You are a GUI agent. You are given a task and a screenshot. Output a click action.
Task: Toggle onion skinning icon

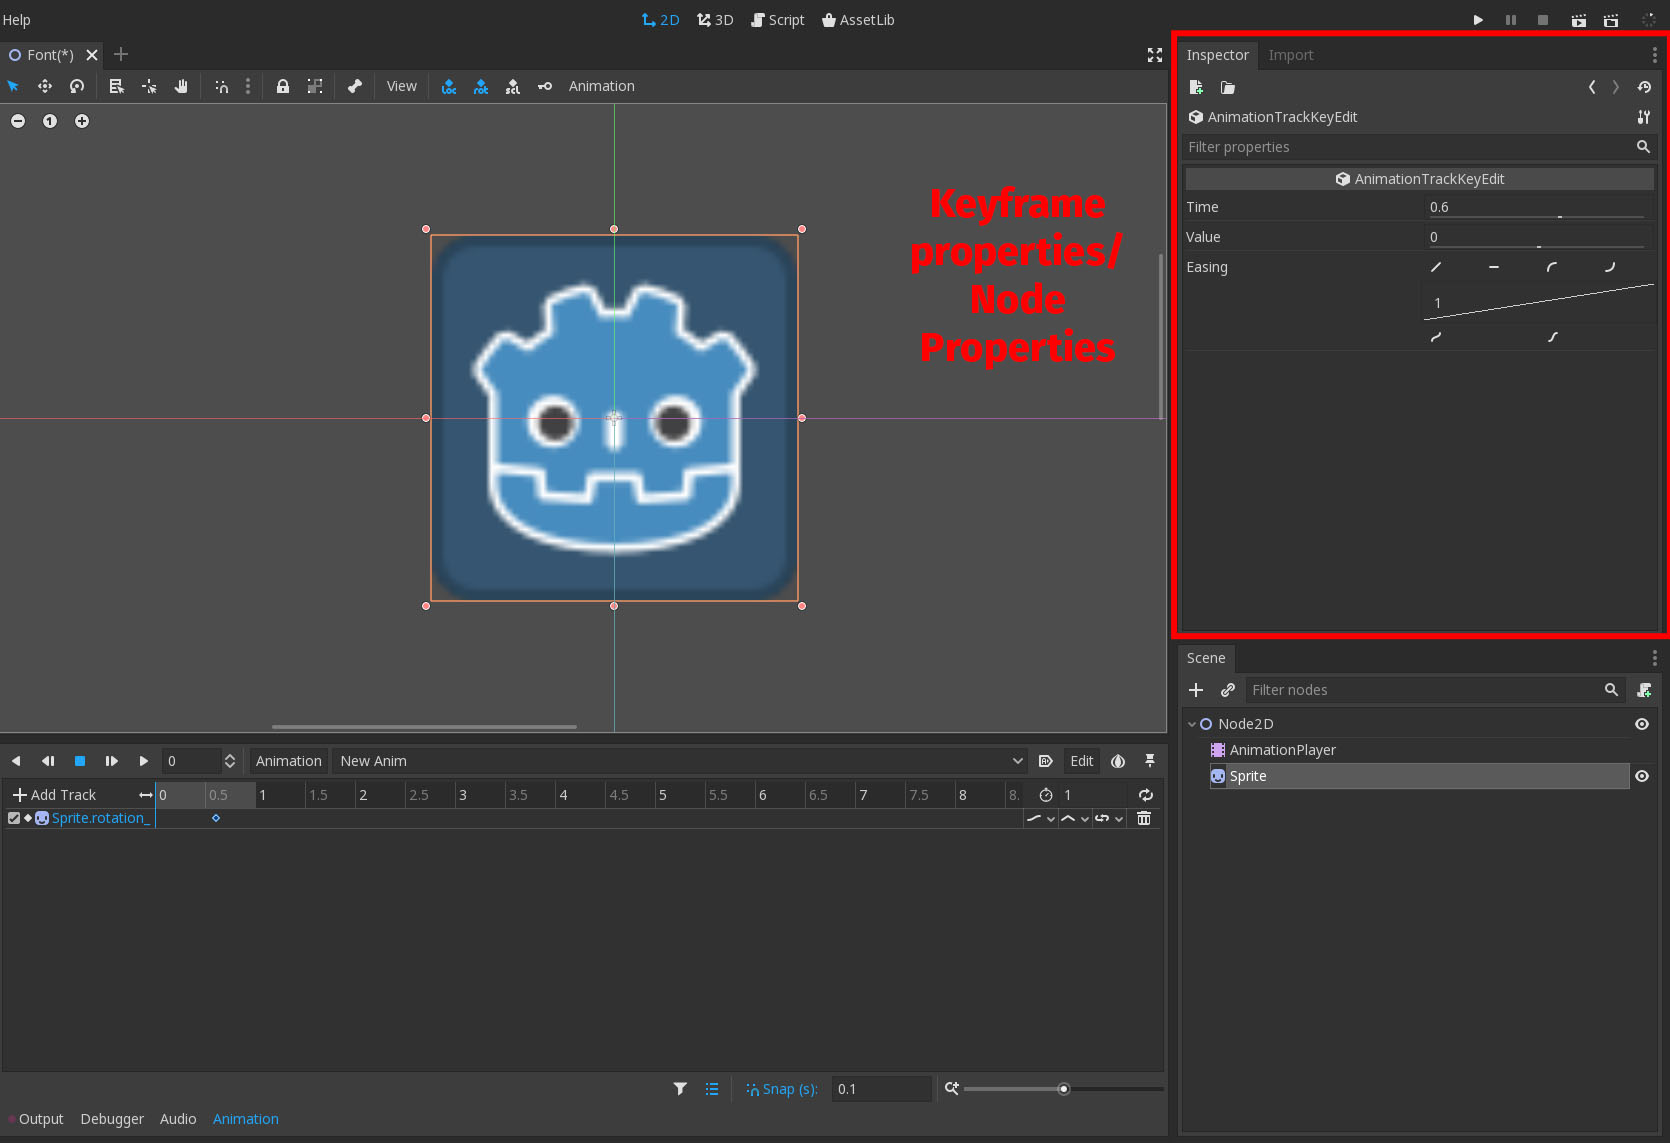click(1118, 761)
